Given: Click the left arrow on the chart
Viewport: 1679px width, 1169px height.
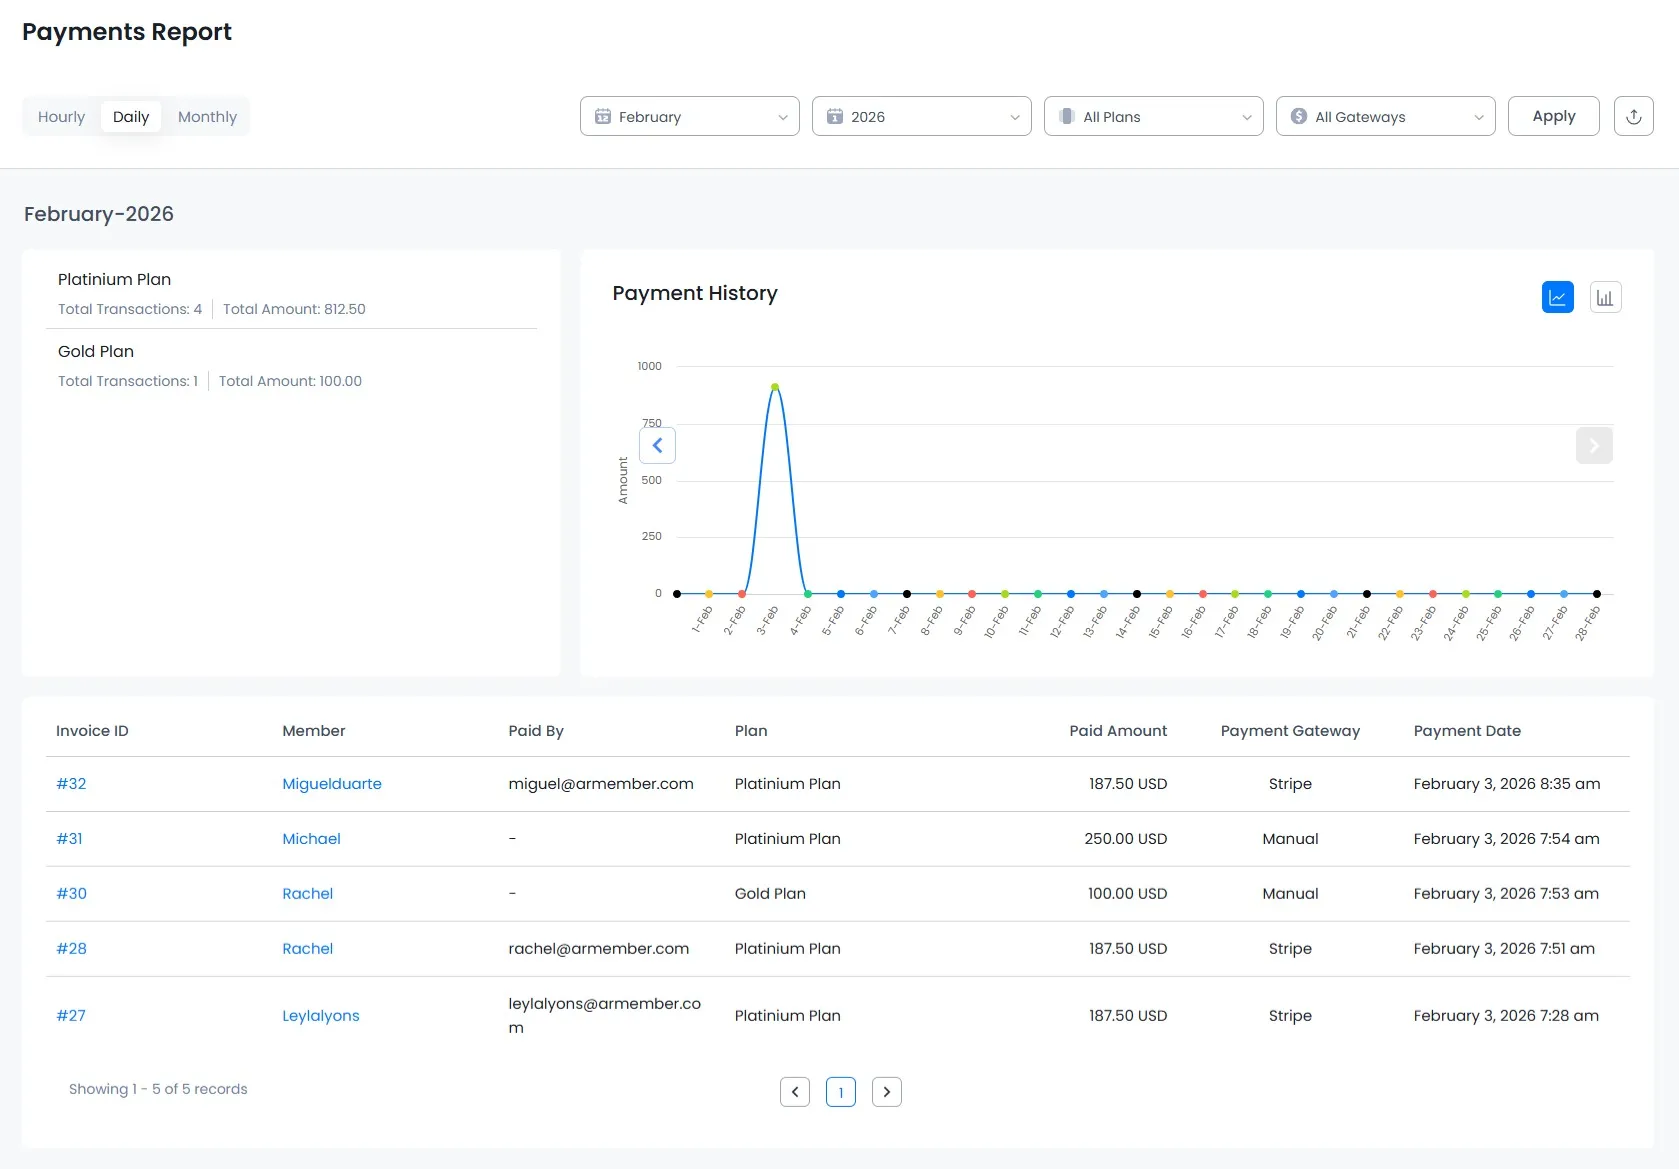Looking at the screenshot, I should [657, 445].
